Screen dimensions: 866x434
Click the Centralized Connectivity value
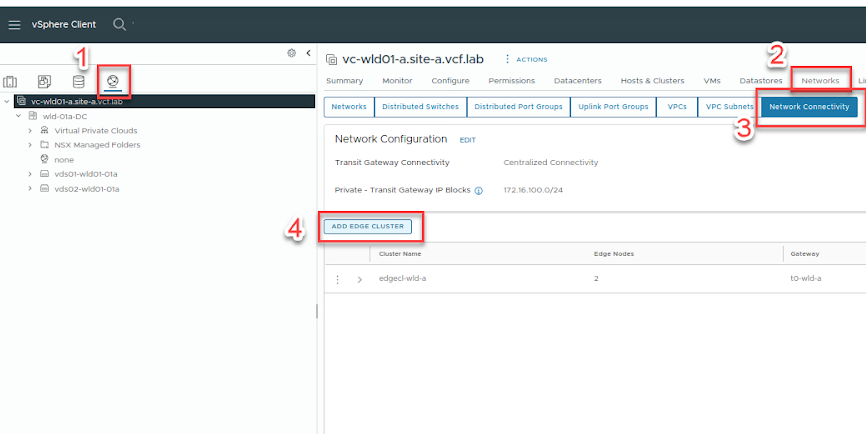click(551, 162)
